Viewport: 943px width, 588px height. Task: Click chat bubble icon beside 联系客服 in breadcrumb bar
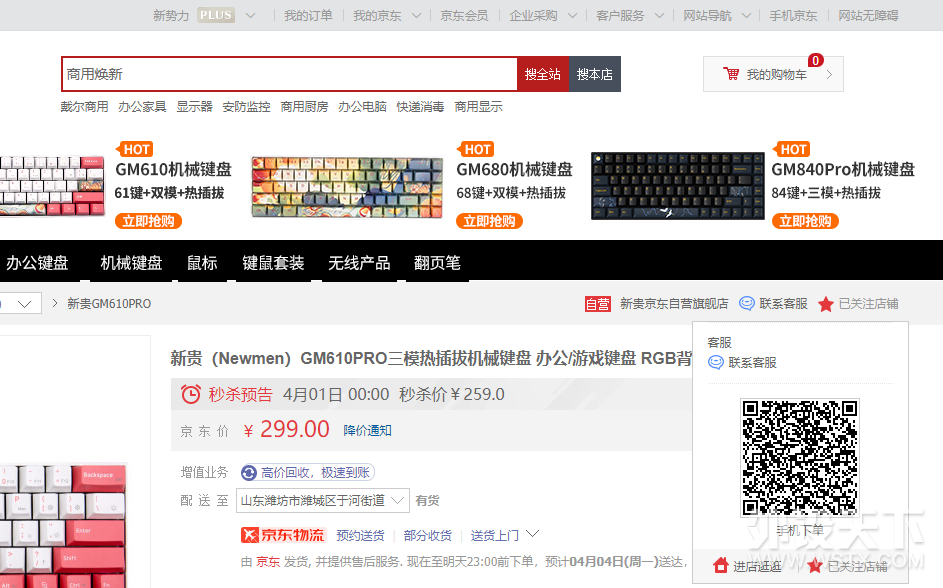click(746, 304)
